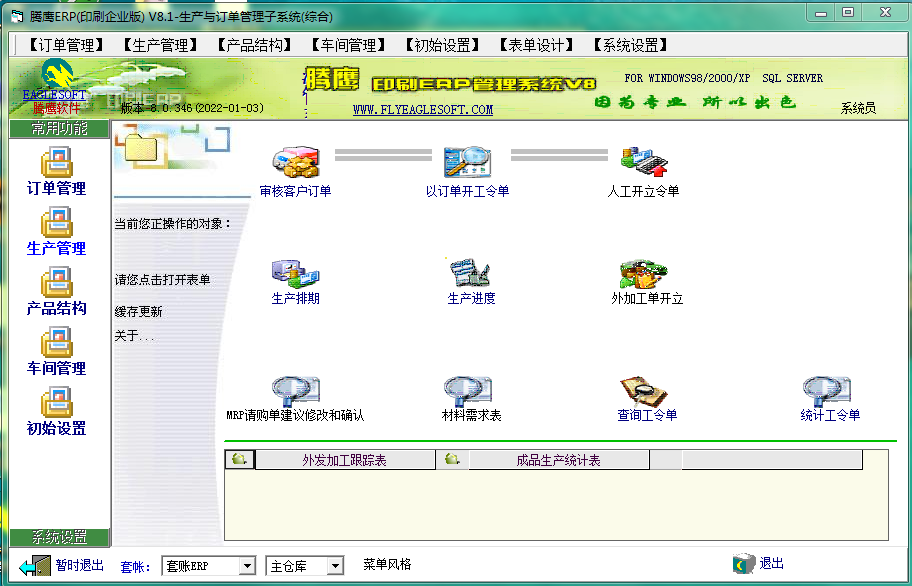This screenshot has height=586, width=912.
Task: Click the 系统员 user label
Action: (x=858, y=108)
